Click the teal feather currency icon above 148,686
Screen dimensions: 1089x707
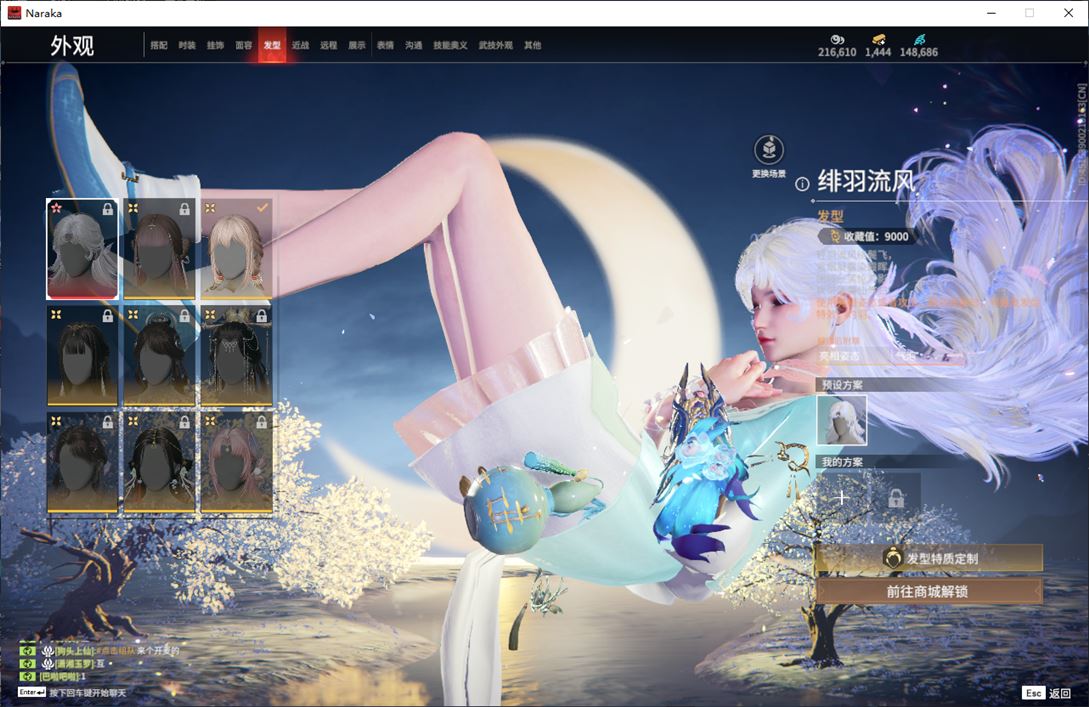(x=919, y=40)
